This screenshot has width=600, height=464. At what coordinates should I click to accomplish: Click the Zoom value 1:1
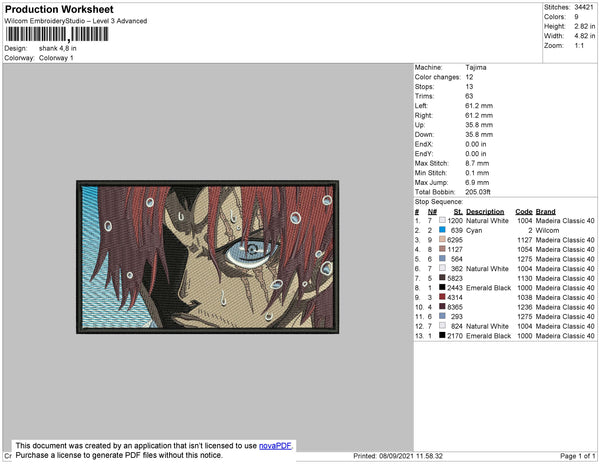[x=579, y=46]
